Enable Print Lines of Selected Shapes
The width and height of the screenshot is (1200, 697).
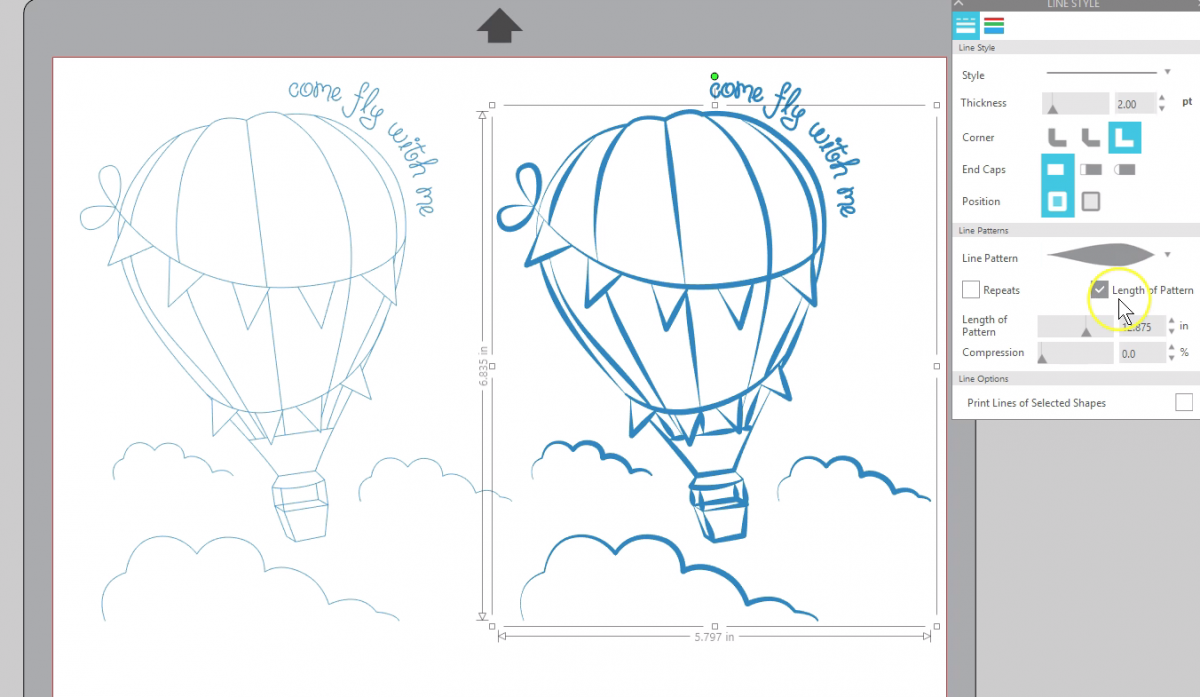1184,402
